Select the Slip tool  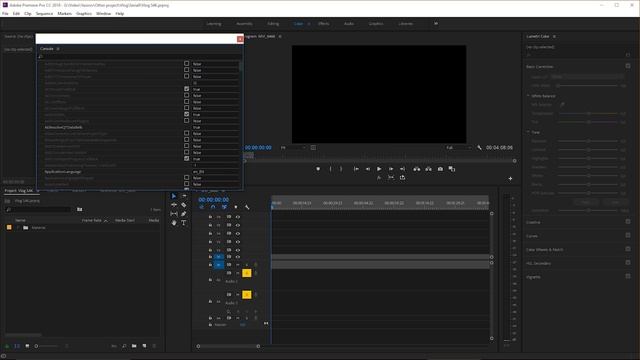coord(174,214)
